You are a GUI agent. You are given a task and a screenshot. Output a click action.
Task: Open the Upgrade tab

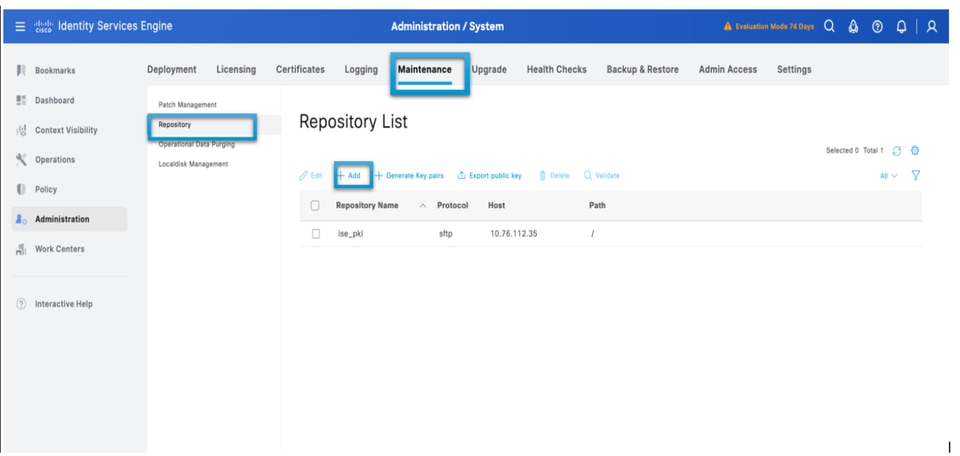point(489,70)
